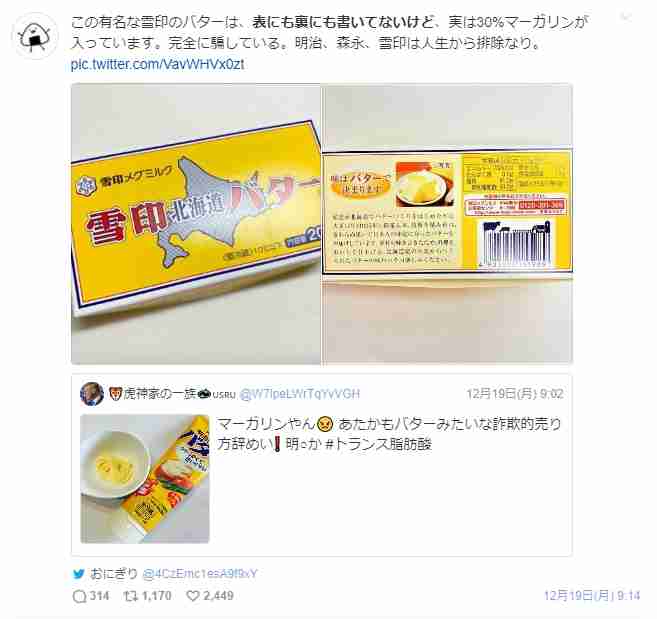Click the Twitter bird logo

point(78,574)
